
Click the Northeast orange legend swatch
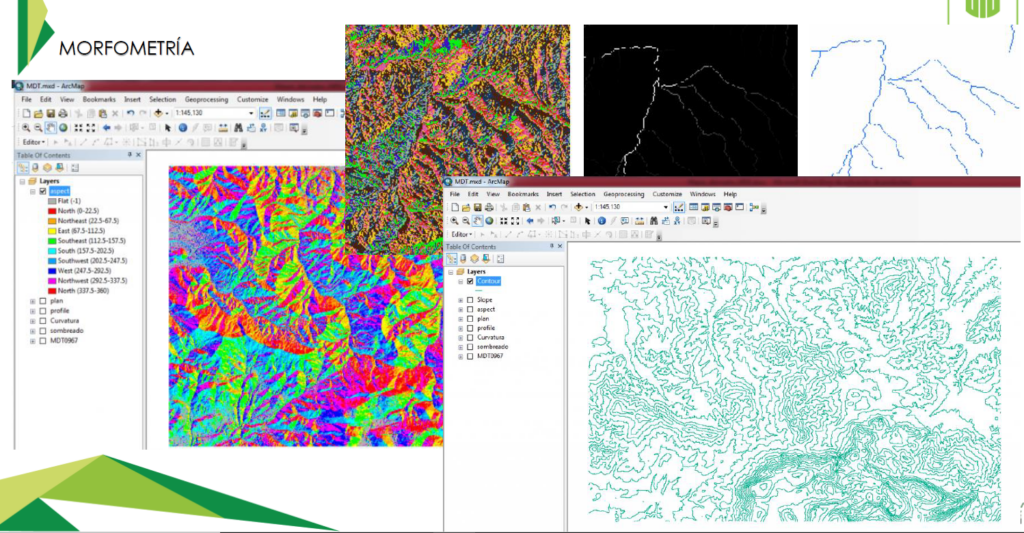[x=52, y=221]
